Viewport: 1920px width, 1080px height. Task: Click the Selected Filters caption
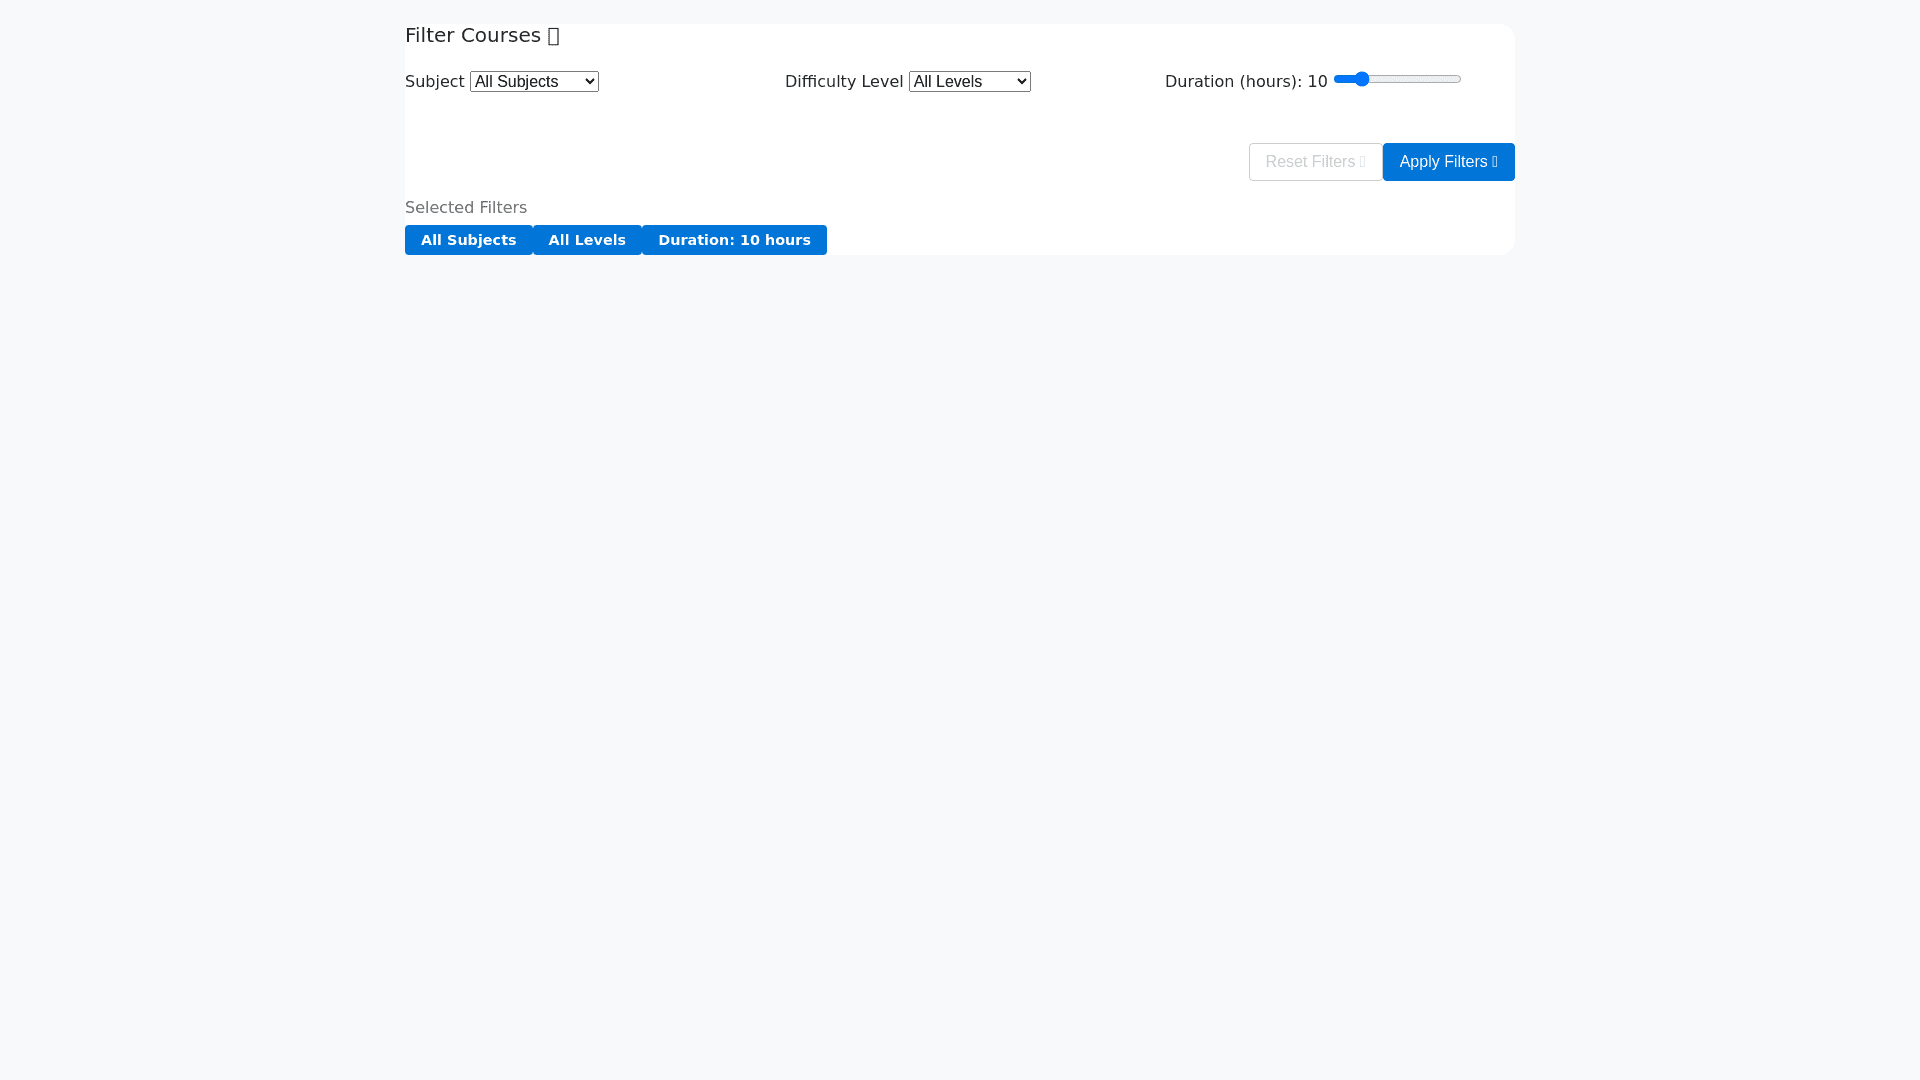pyautogui.click(x=465, y=207)
